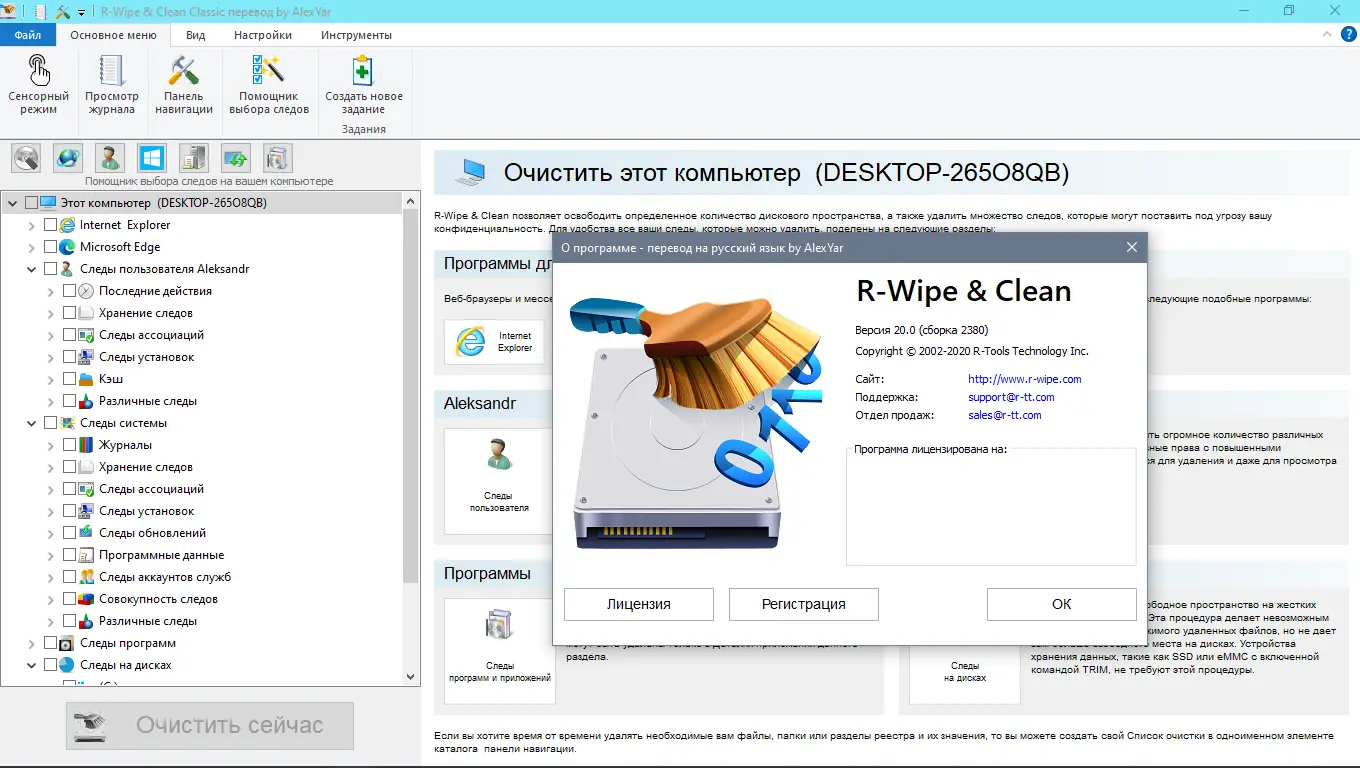Click the Windows logo wizard icon
Viewport: 1360px width, 768px height.
(152, 158)
